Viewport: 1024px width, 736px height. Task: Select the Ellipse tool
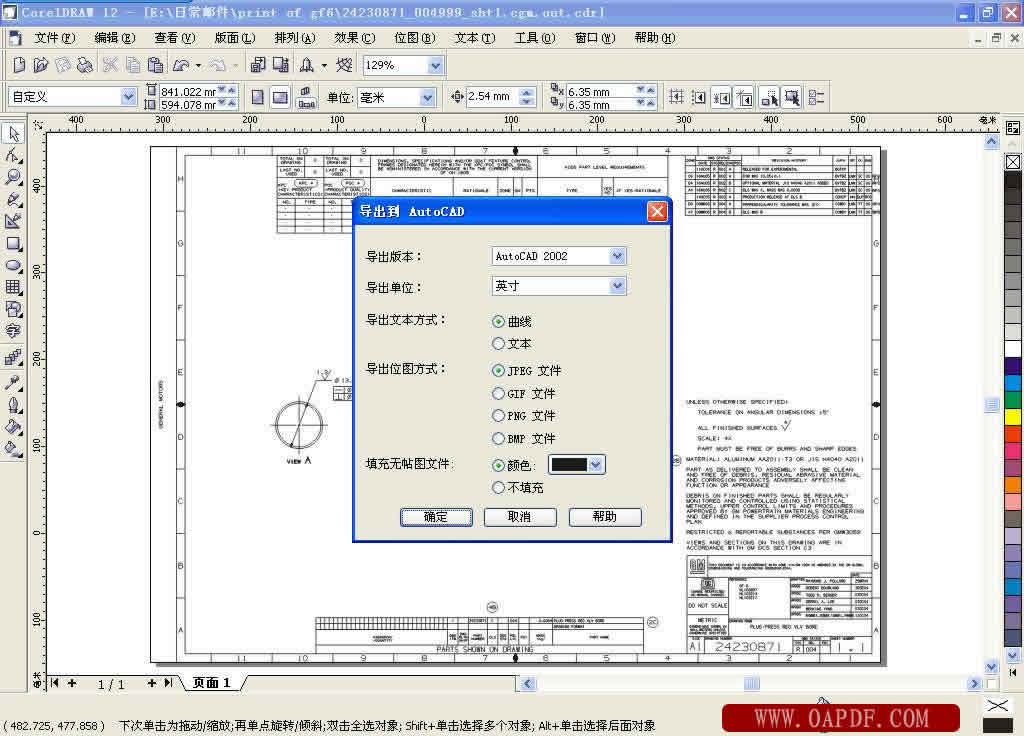coord(13,266)
